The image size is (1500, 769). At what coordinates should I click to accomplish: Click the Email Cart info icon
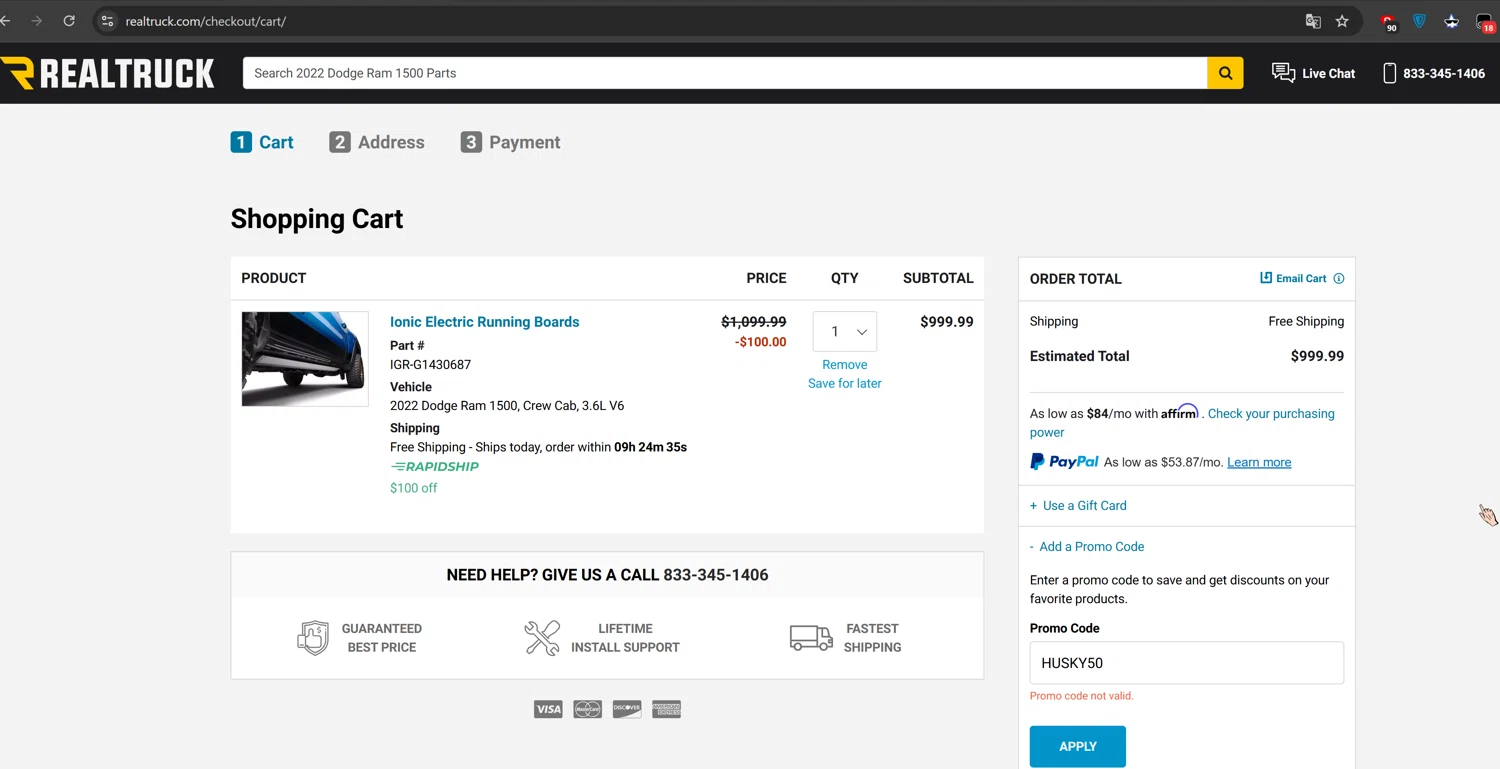pos(1339,279)
